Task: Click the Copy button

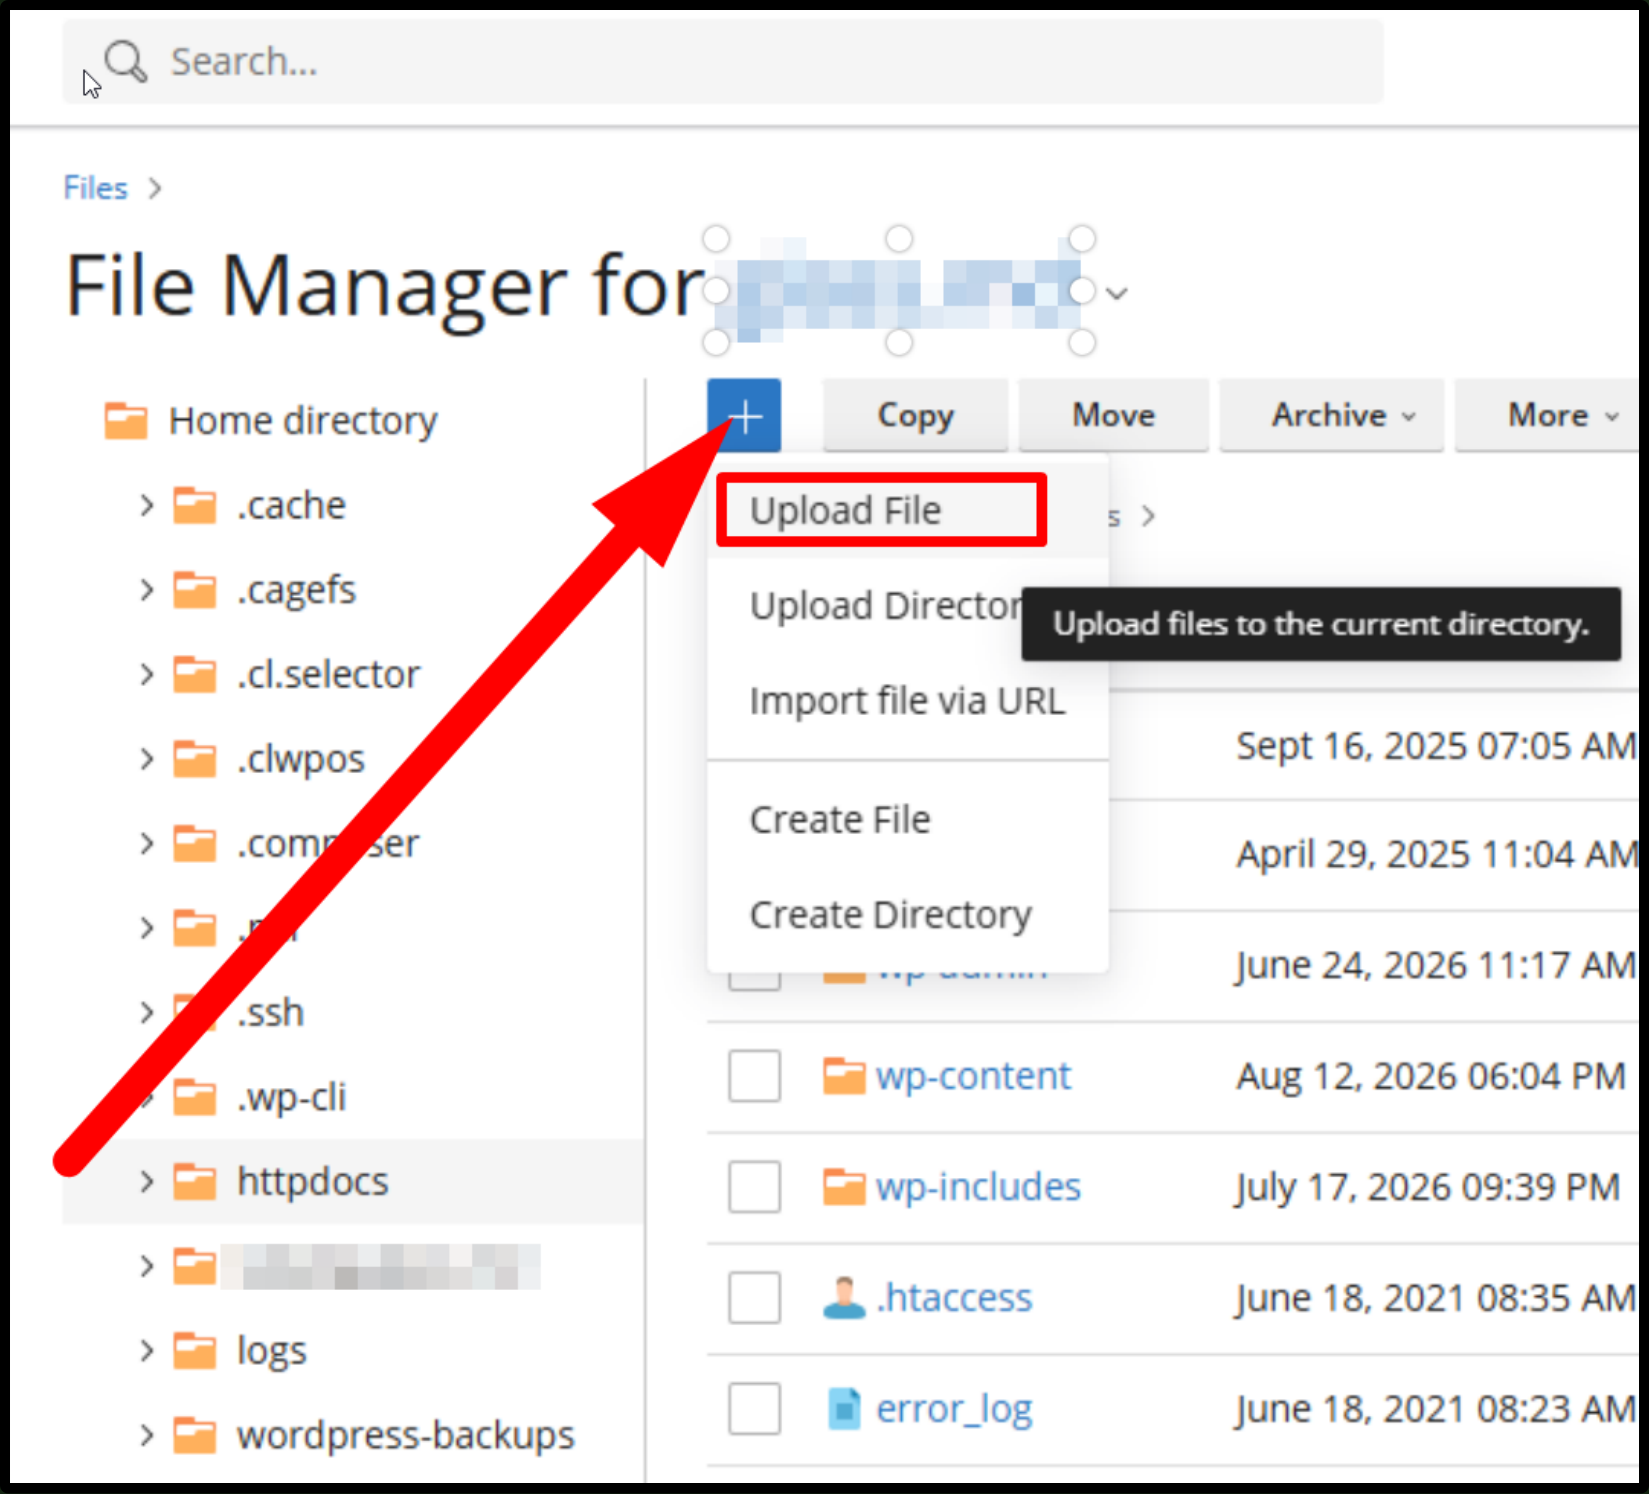Action: [x=915, y=415]
